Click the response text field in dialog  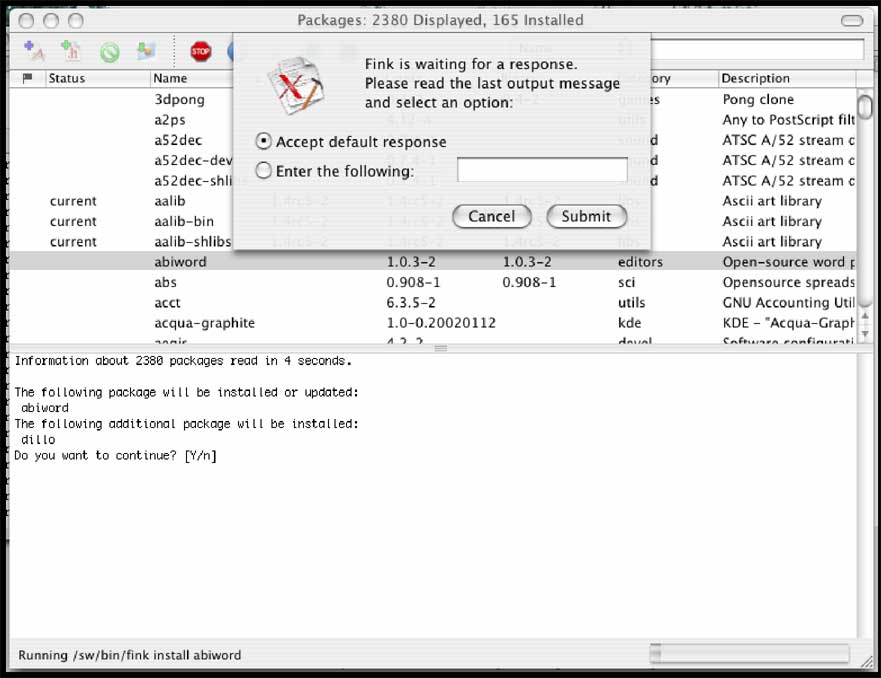point(542,171)
